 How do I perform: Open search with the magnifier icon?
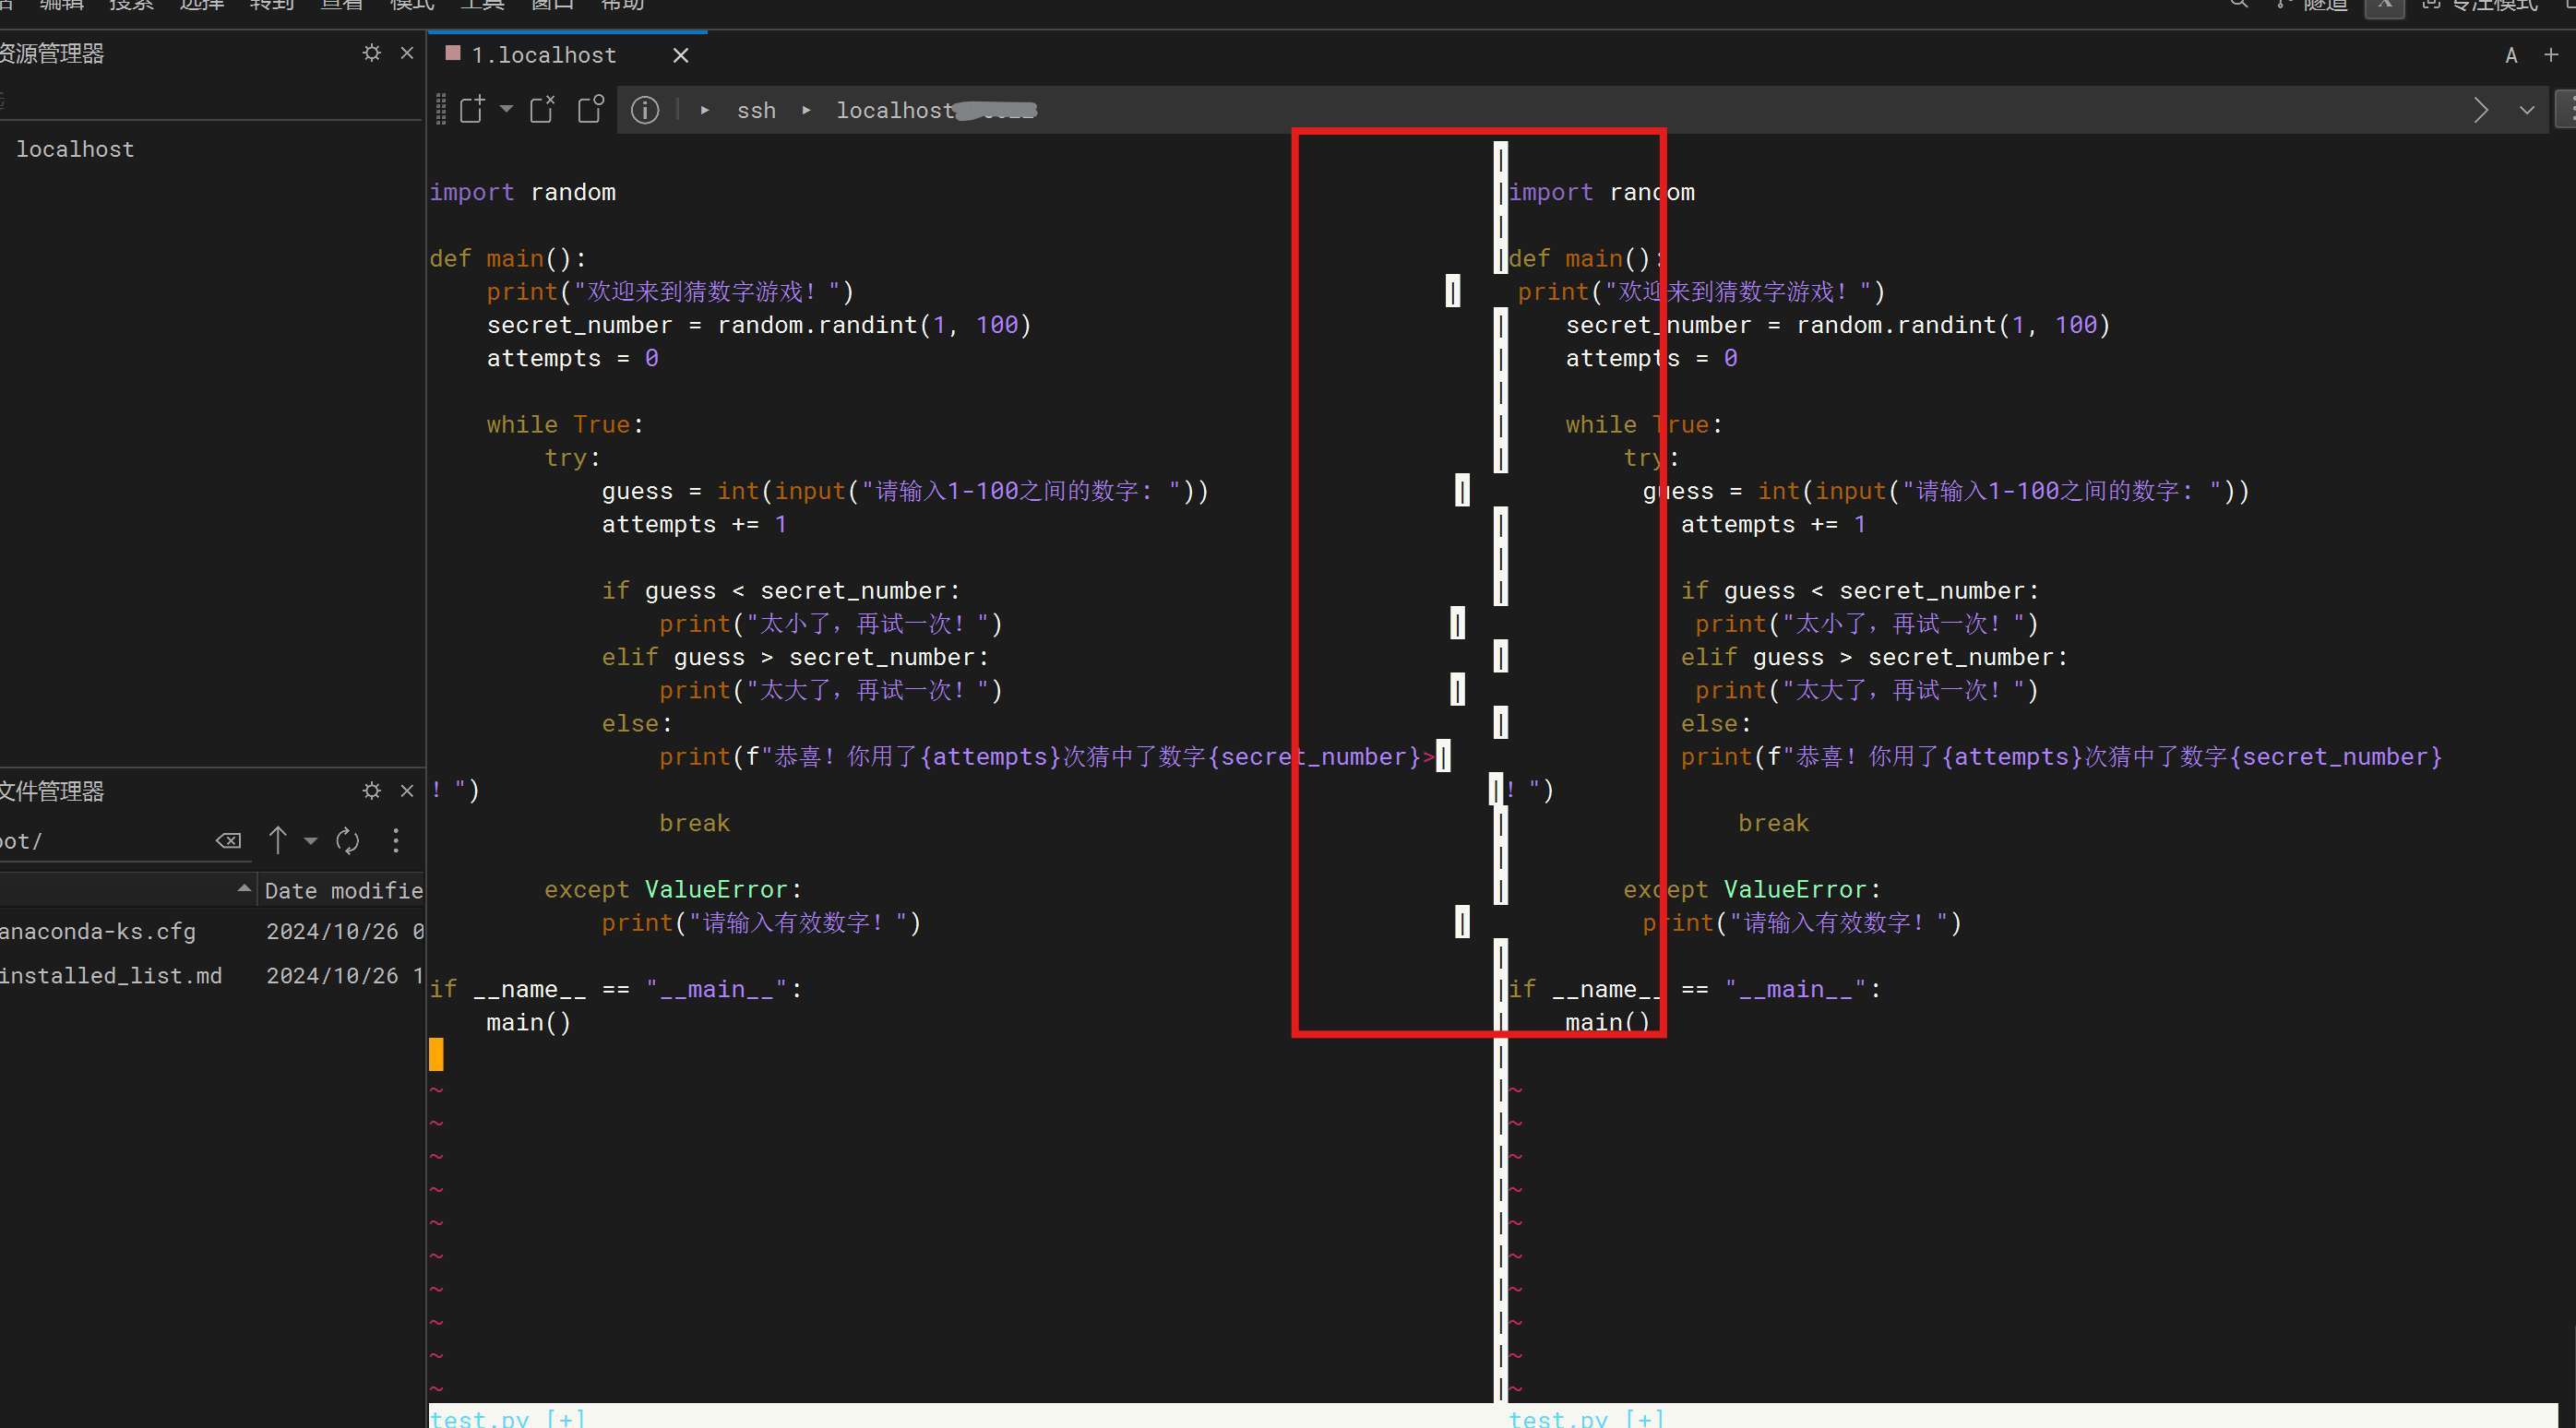coord(2240,6)
